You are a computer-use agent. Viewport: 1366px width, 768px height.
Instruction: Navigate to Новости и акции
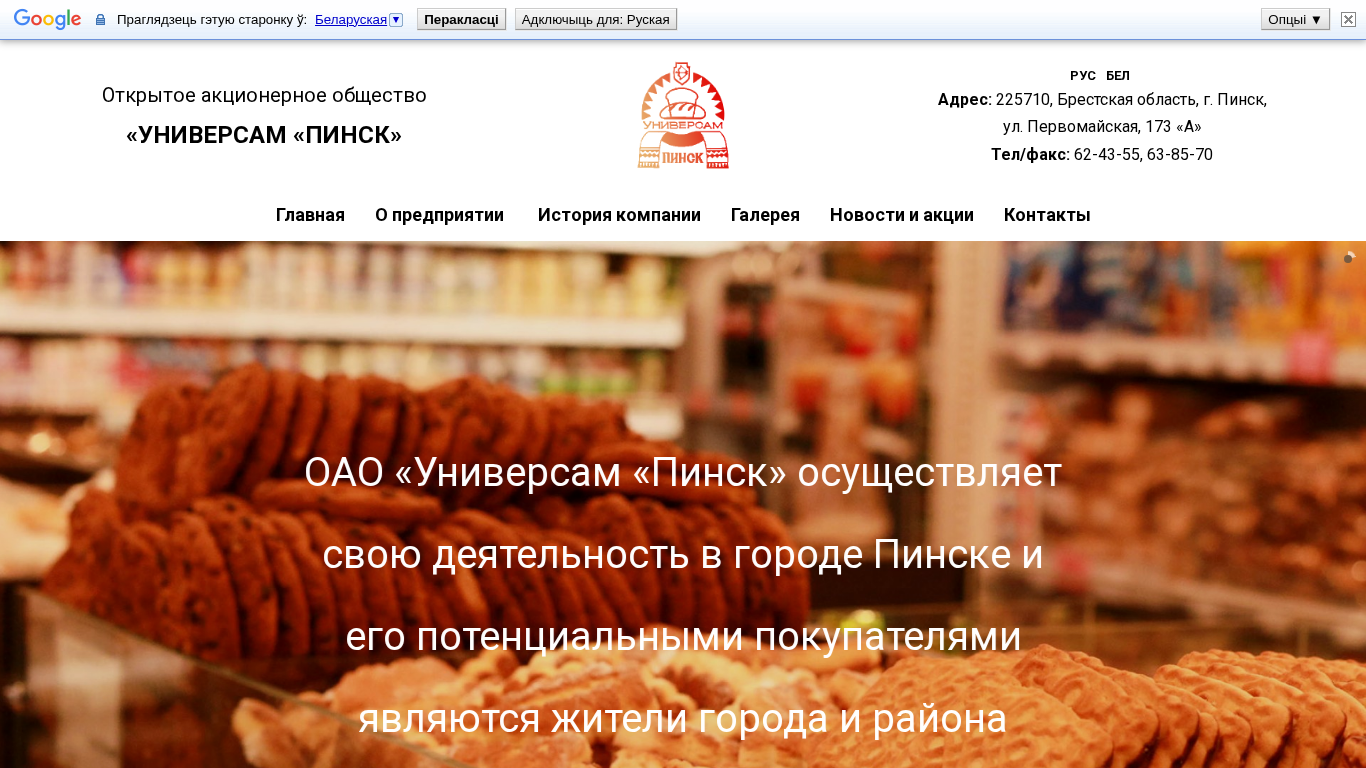(902, 215)
